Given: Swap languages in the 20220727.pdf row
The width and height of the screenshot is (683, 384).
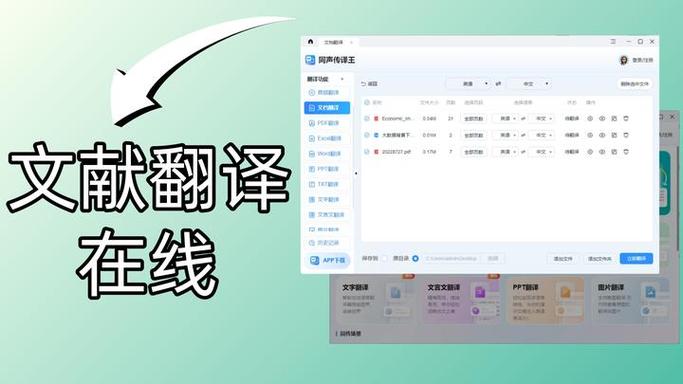Looking at the screenshot, I should tap(523, 152).
